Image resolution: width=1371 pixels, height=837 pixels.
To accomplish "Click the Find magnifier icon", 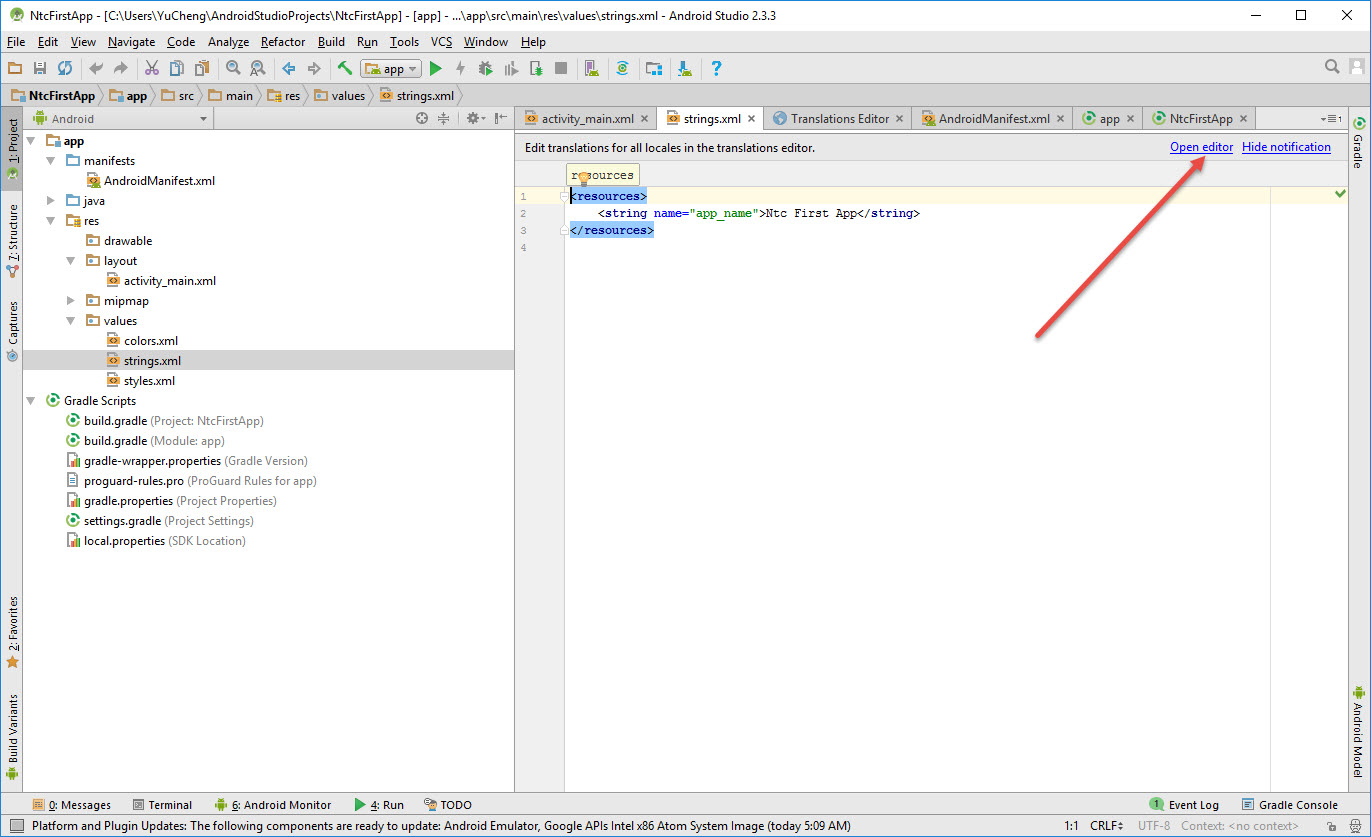I will (233, 68).
